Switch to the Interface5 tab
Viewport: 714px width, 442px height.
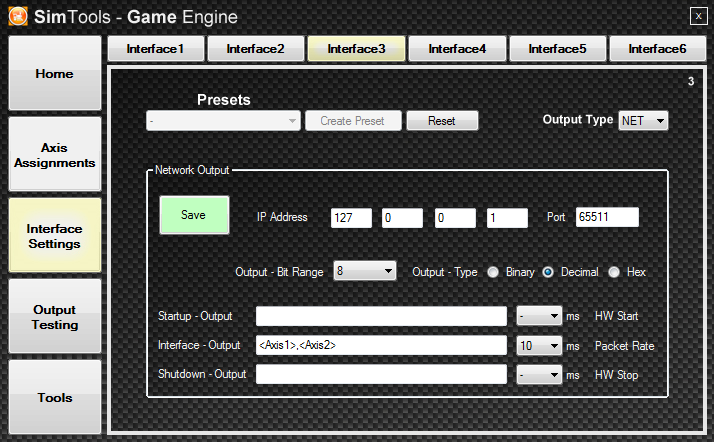pyautogui.click(x=557, y=48)
